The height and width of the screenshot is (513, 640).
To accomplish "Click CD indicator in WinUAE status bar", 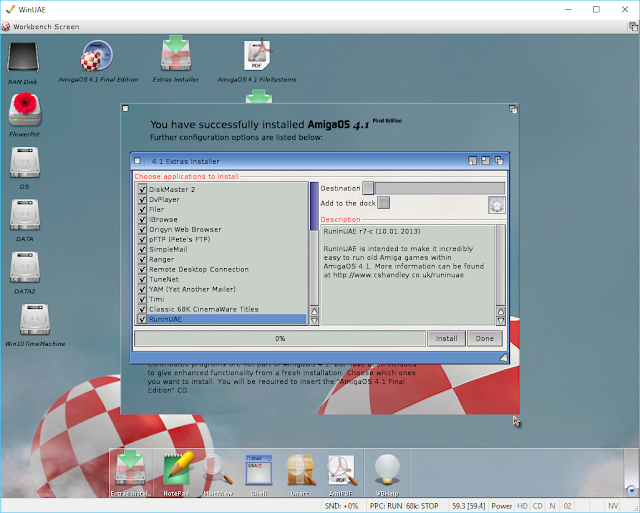I will click(x=538, y=506).
